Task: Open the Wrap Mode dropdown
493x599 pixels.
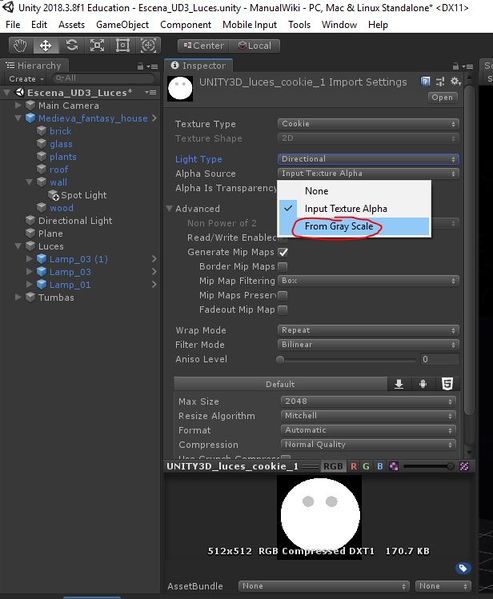Action: 368,330
